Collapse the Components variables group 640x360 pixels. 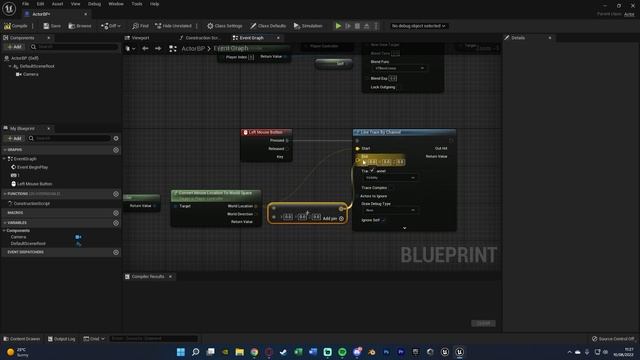point(4,231)
